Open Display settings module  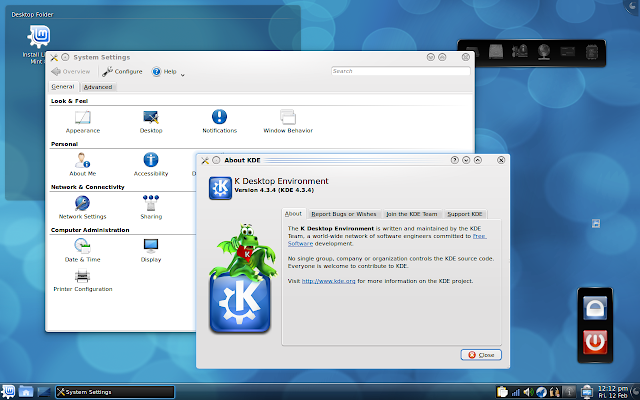(x=151, y=250)
